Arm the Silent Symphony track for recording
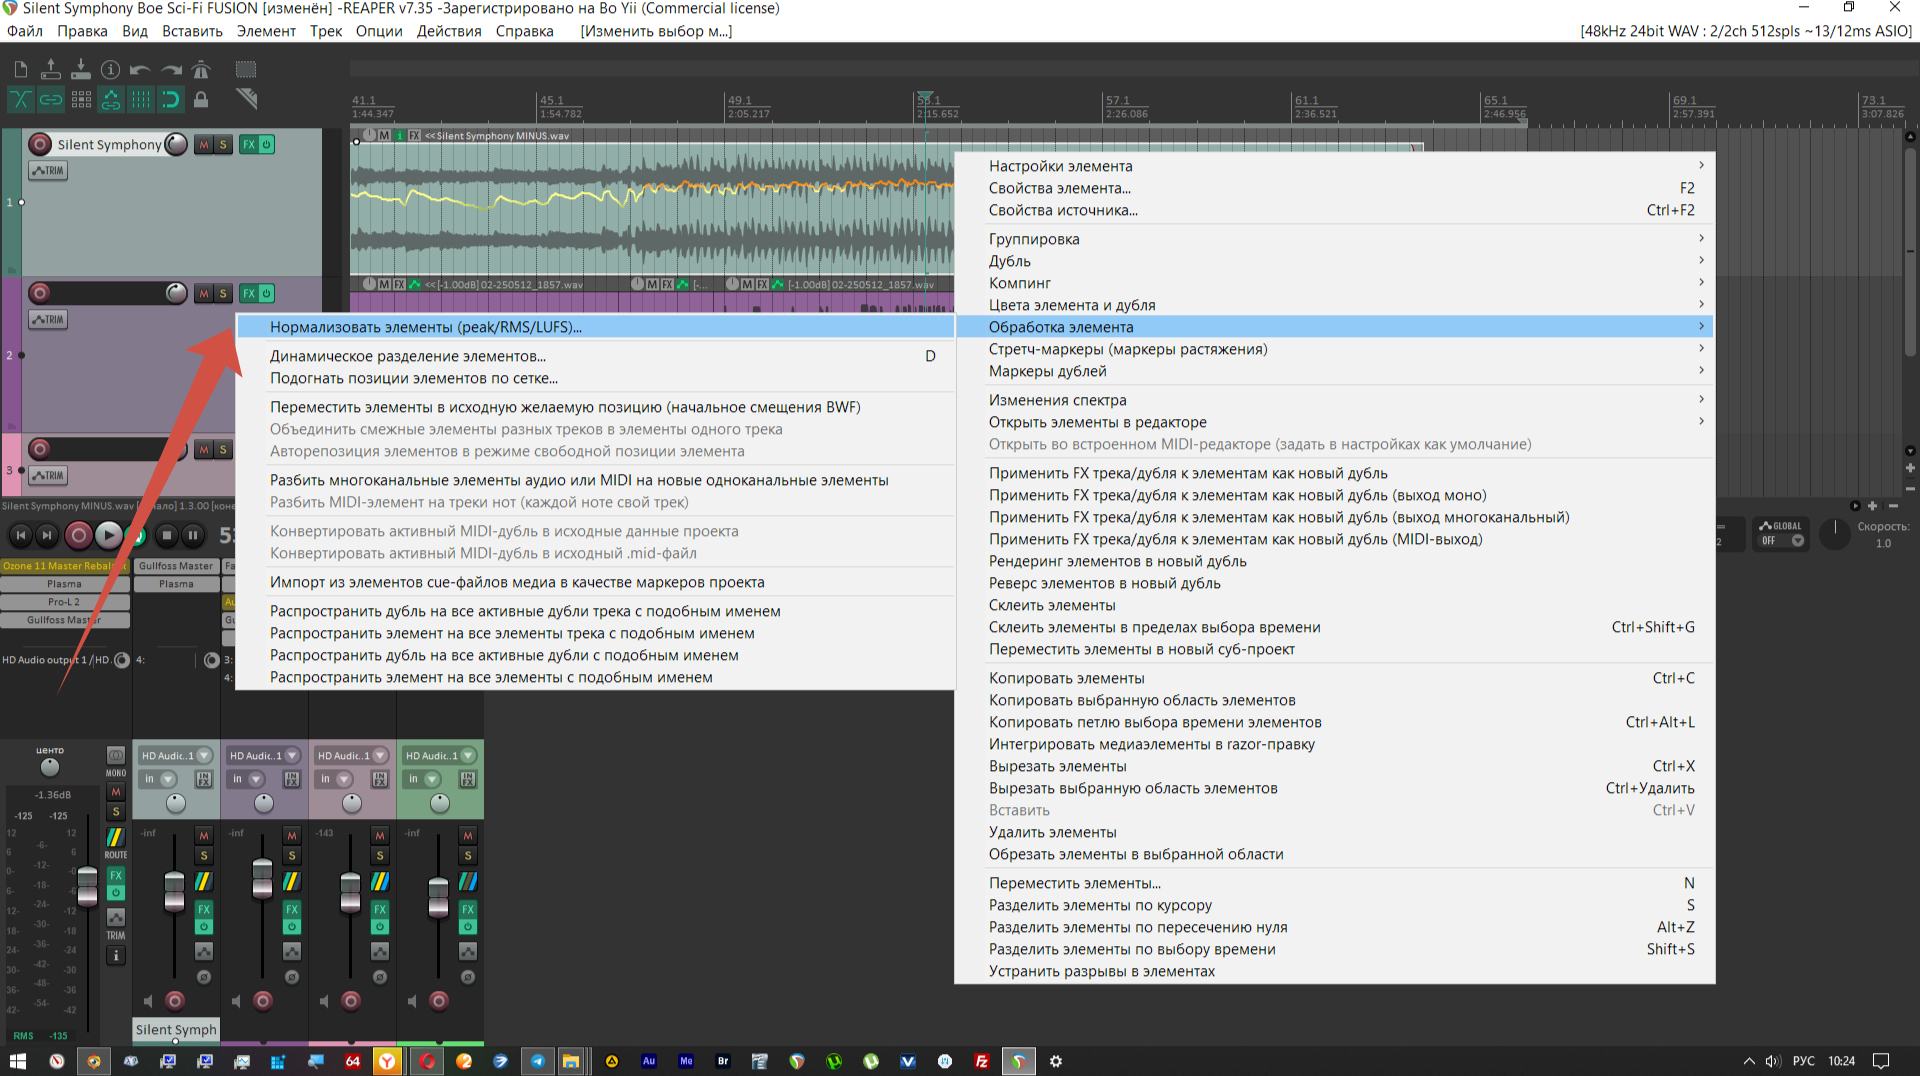The width and height of the screenshot is (1920, 1076). pyautogui.click(x=40, y=145)
